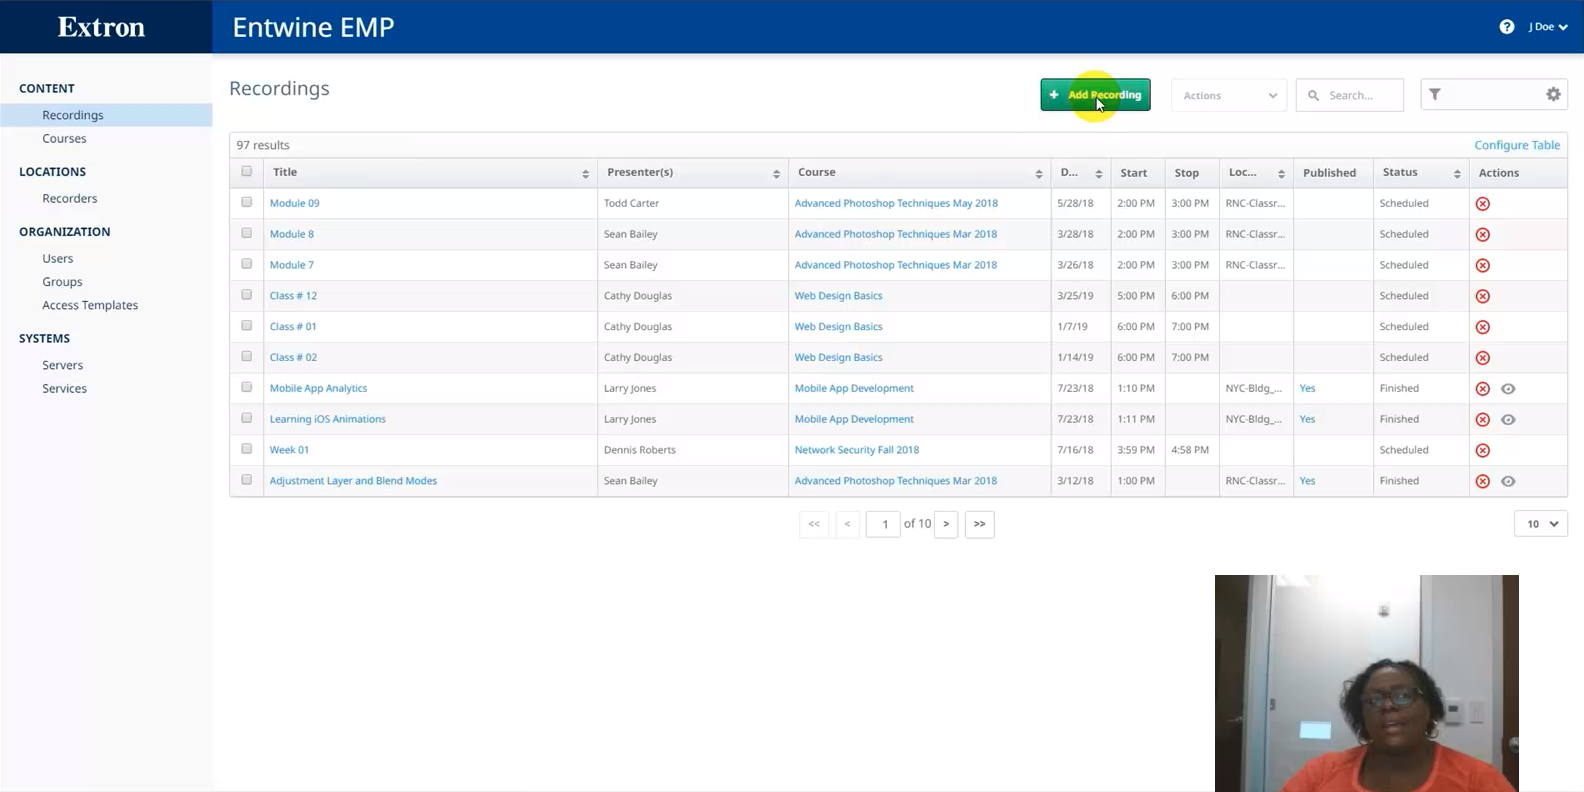Delete the Class # 01 recording
The width and height of the screenshot is (1584, 792).
[1483, 327]
